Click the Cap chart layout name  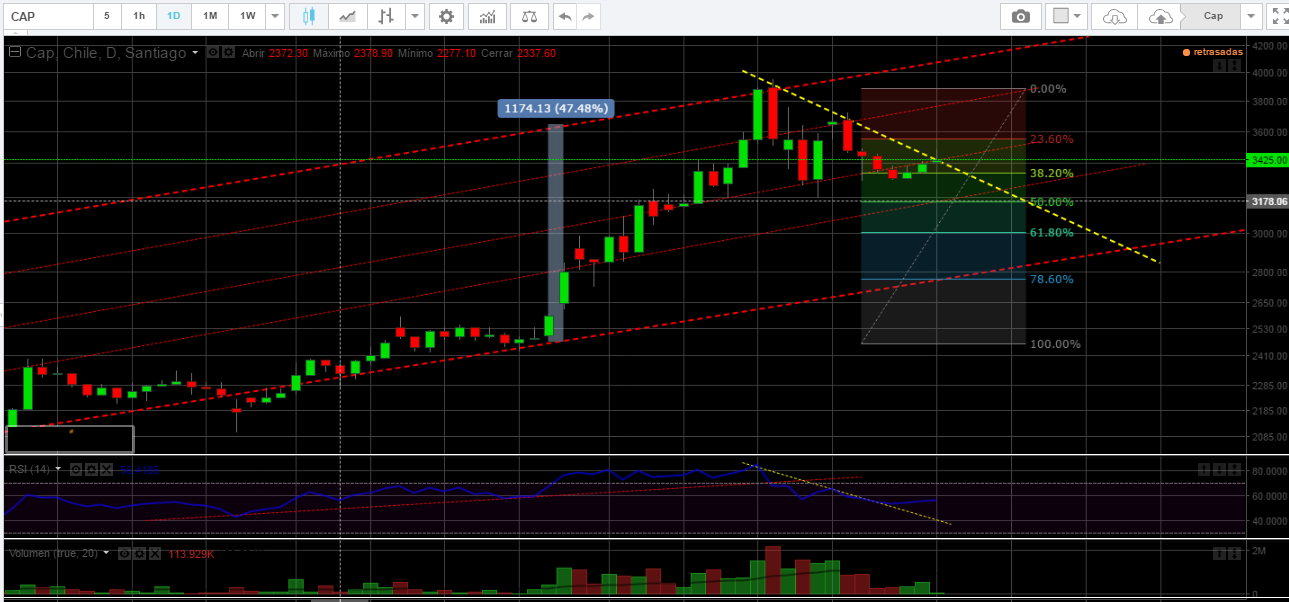1212,16
